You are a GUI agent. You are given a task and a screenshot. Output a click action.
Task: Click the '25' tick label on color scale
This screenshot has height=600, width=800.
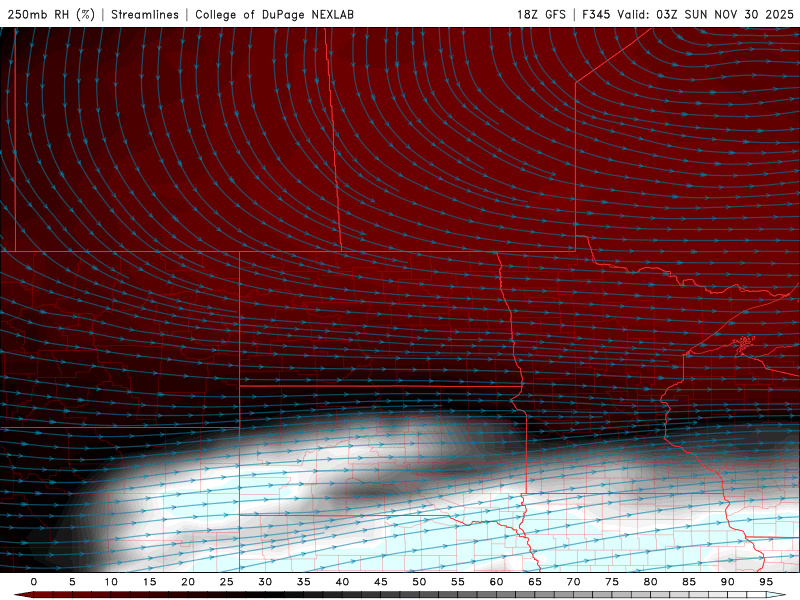227,582
